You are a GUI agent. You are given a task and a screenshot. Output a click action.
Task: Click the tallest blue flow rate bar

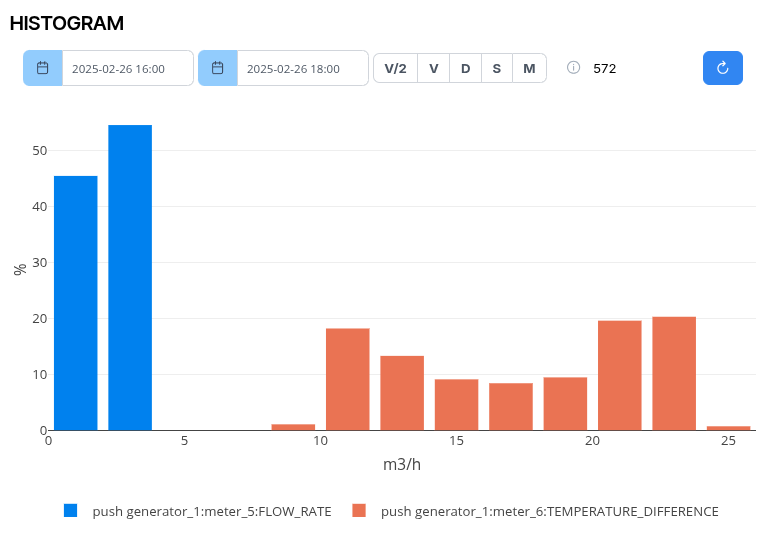tap(130, 278)
